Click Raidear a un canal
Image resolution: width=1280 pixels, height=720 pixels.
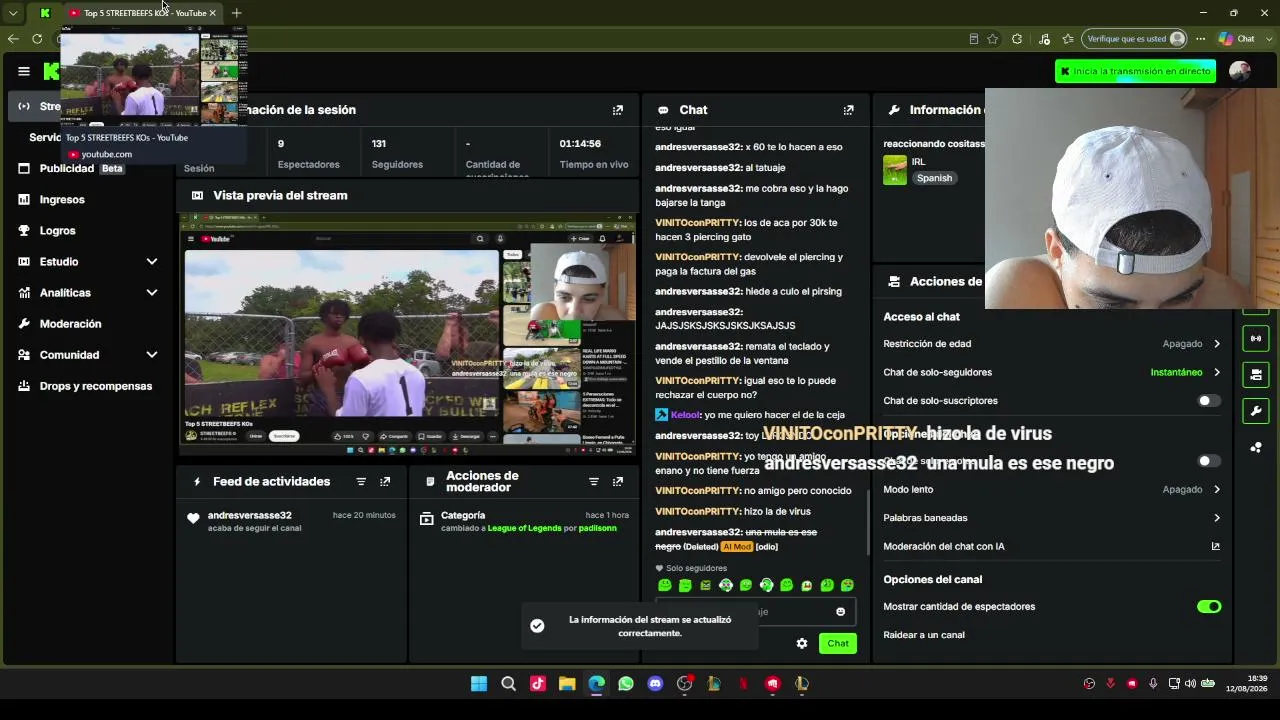click(924, 635)
